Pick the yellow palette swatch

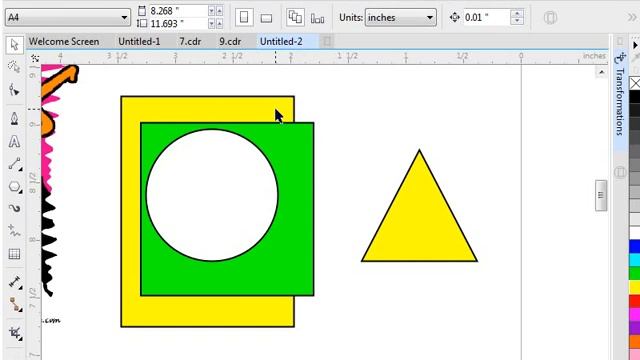tap(635, 287)
